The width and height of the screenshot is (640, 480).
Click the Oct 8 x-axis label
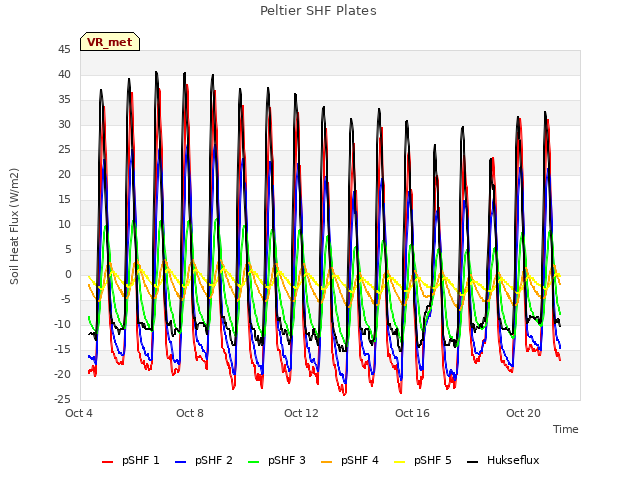190,413
